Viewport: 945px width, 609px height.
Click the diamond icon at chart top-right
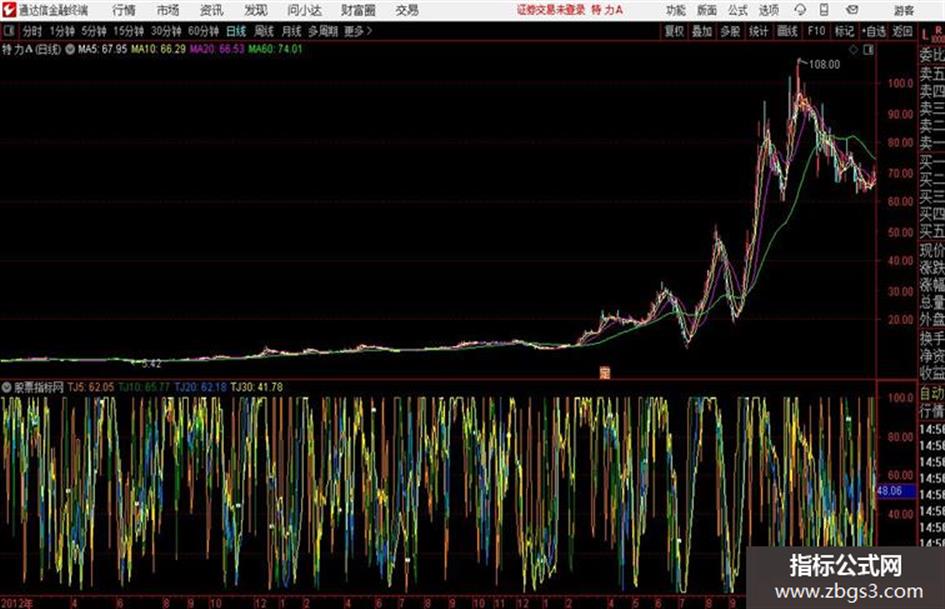point(853,50)
